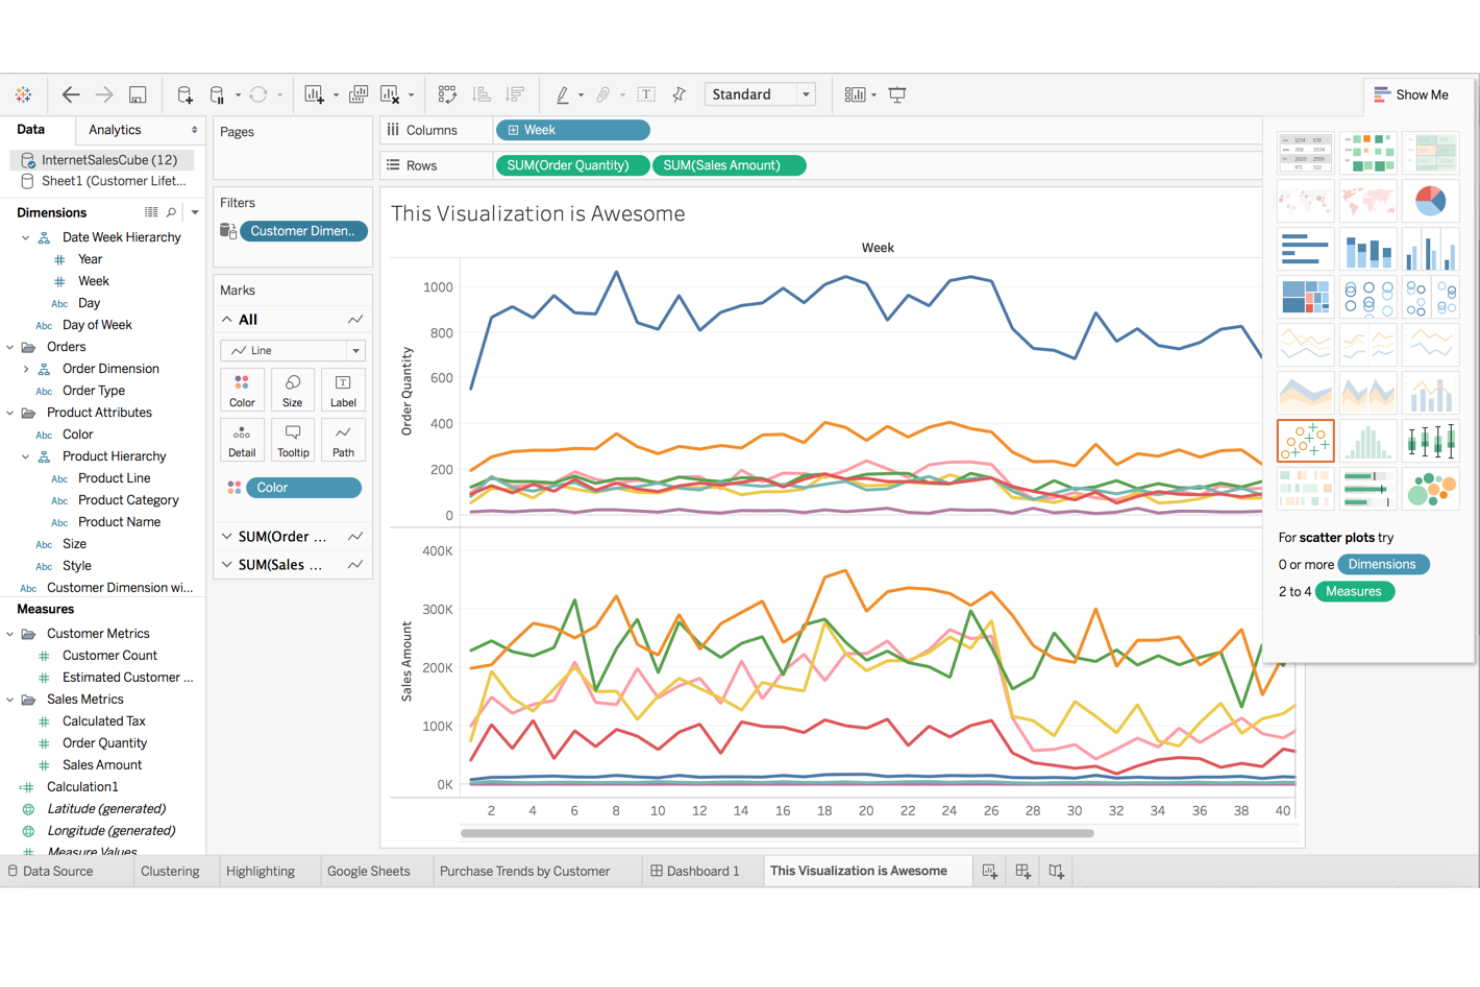Click the Customer Dimension filter pill
Image resolution: width=1480 pixels, height=987 pixels.
[x=303, y=231]
